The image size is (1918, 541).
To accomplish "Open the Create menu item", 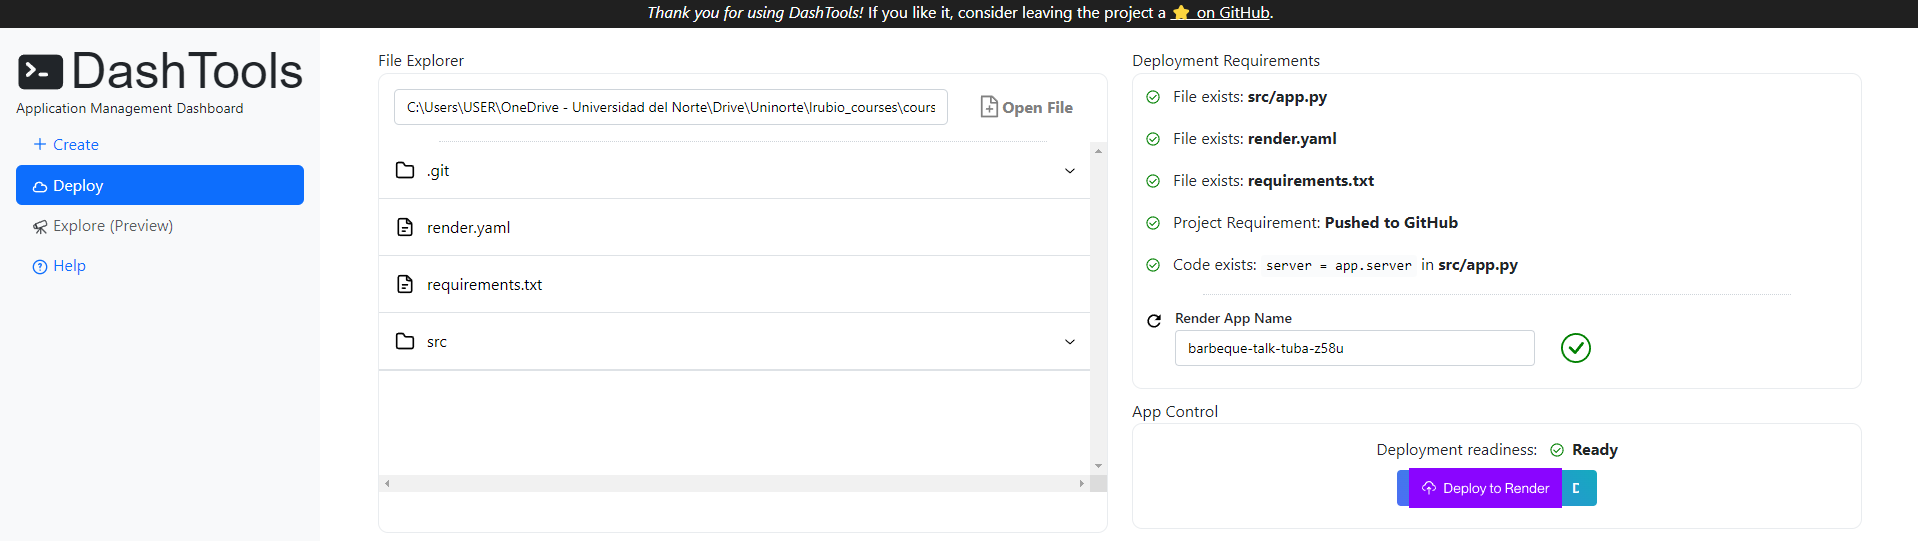I will pyautogui.click(x=66, y=144).
